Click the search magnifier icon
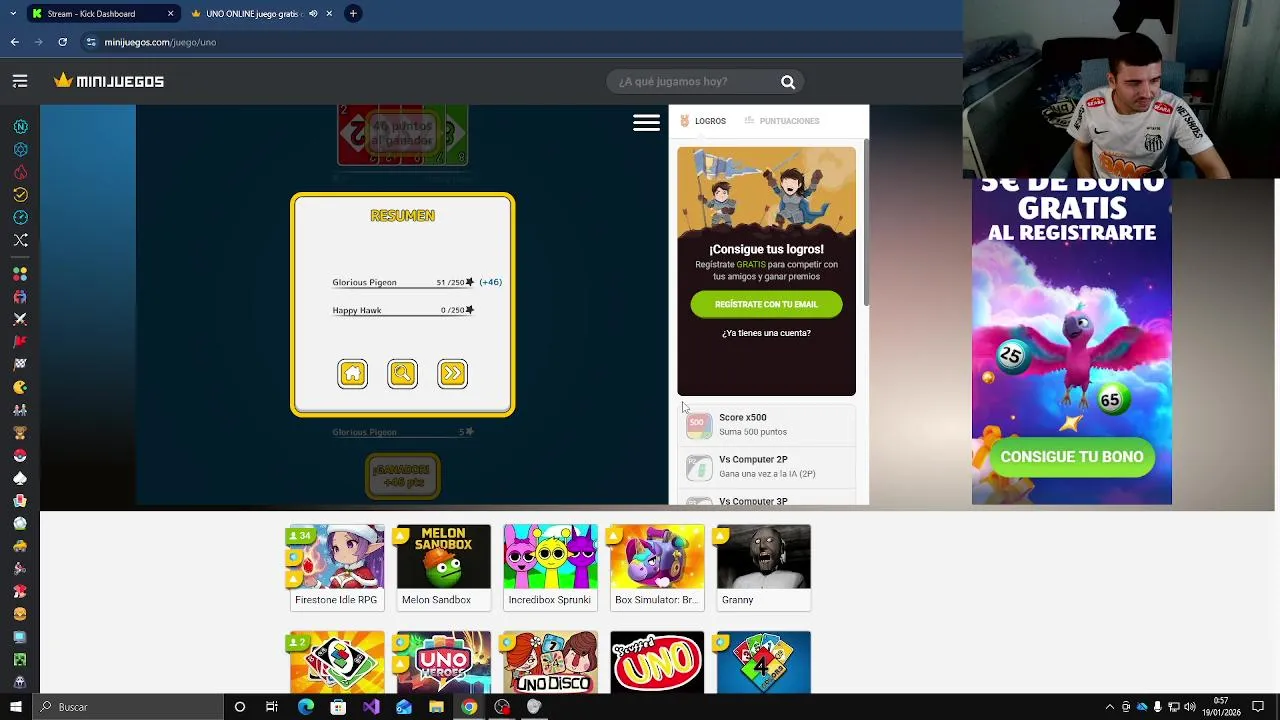 788,82
